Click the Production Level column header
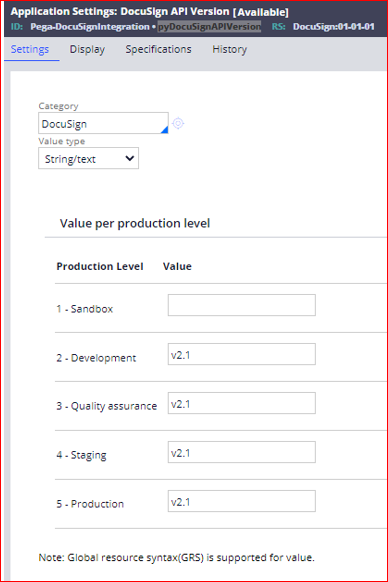This screenshot has width=388, height=582. click(100, 267)
